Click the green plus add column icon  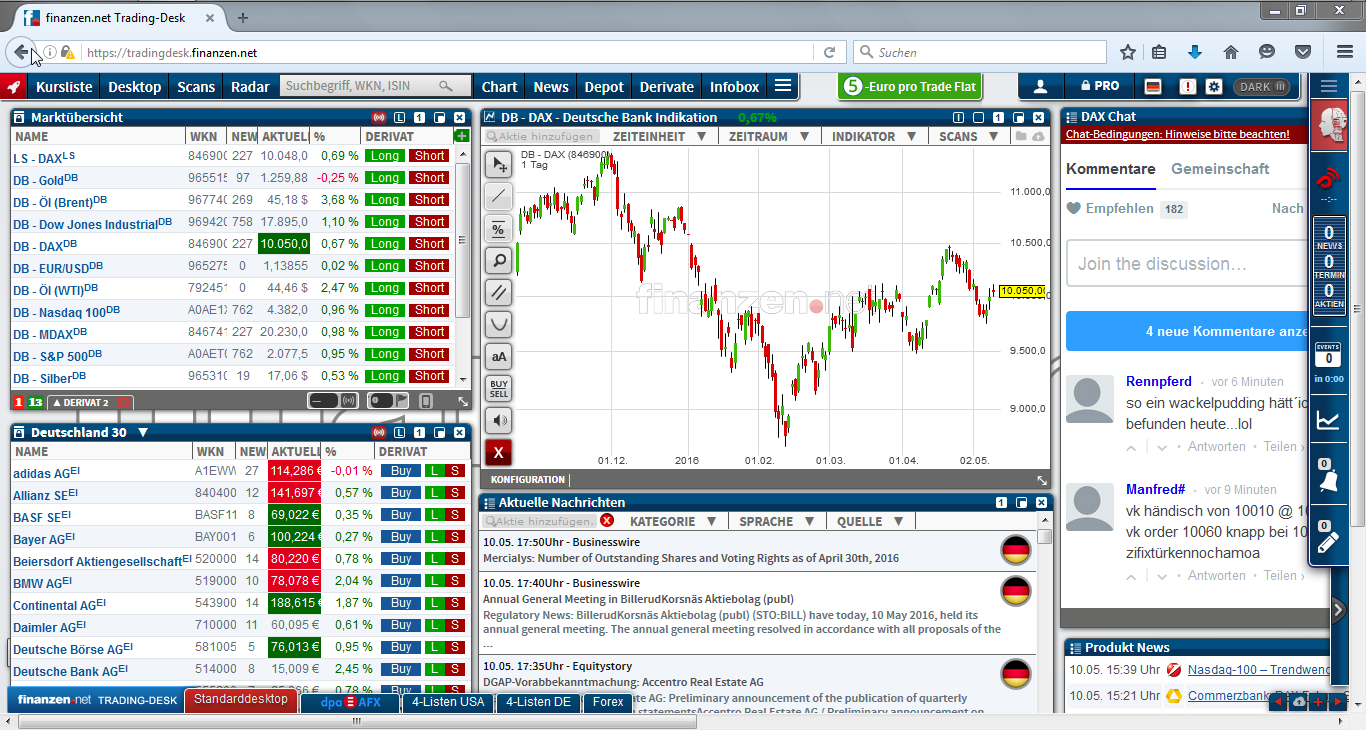[x=461, y=136]
